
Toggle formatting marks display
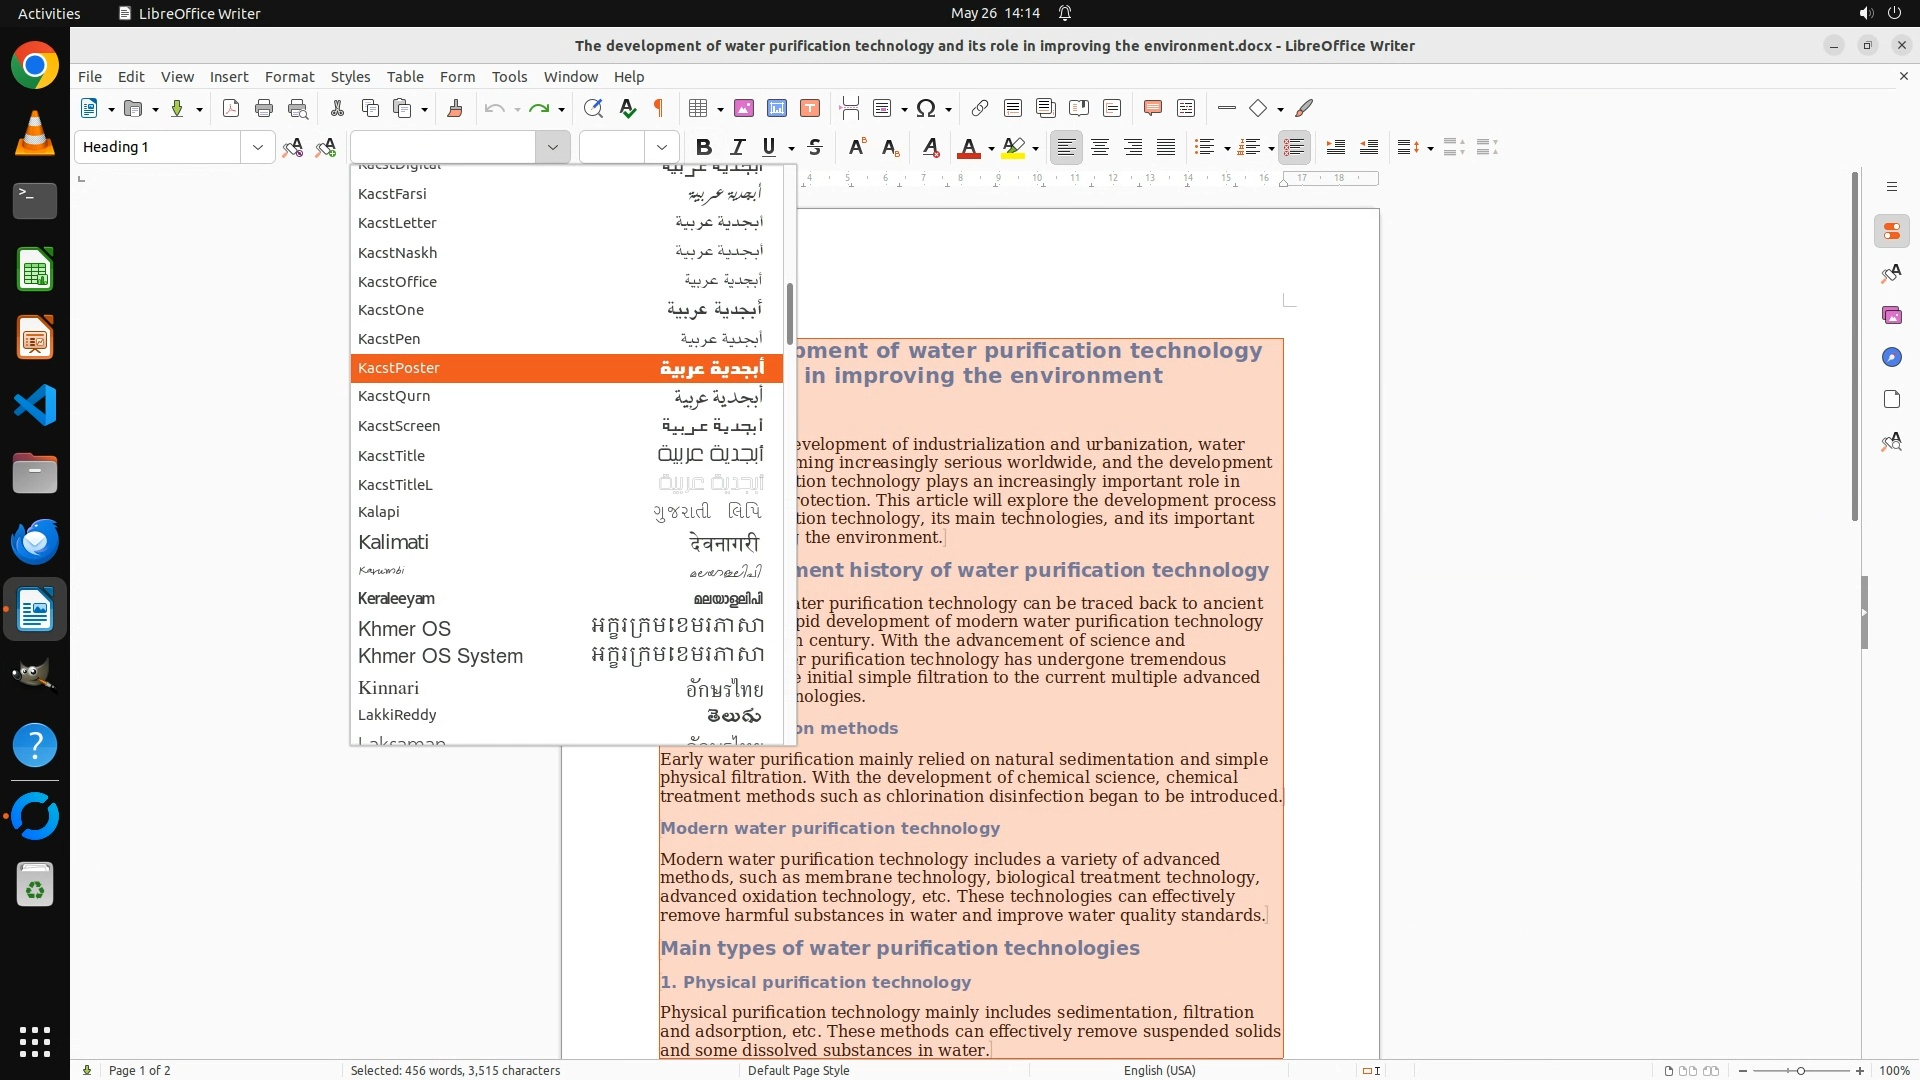659,108
